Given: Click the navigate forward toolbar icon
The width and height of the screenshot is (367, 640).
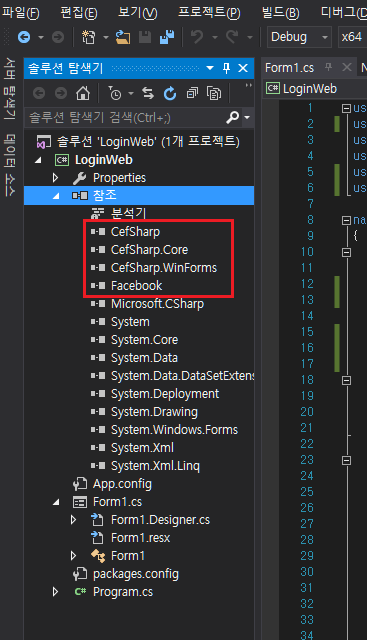Looking at the screenshot, I should 58,38.
